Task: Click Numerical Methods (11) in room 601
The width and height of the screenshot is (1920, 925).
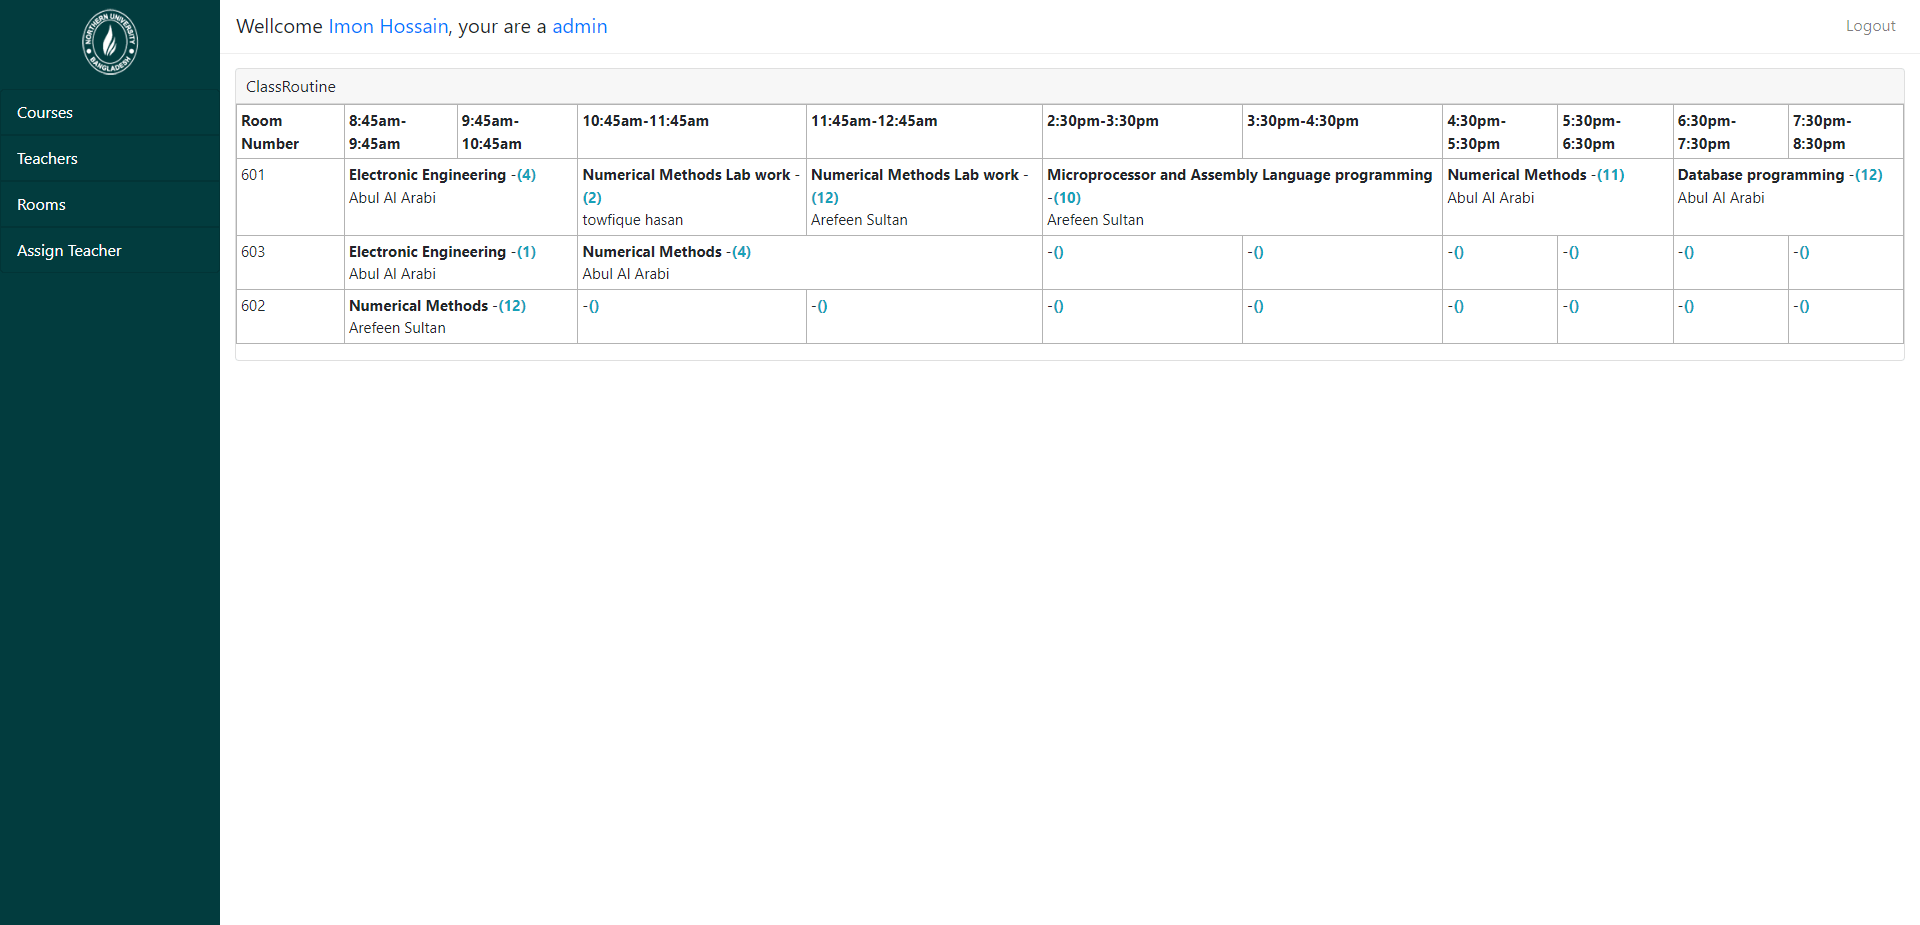Action: click(x=1610, y=175)
